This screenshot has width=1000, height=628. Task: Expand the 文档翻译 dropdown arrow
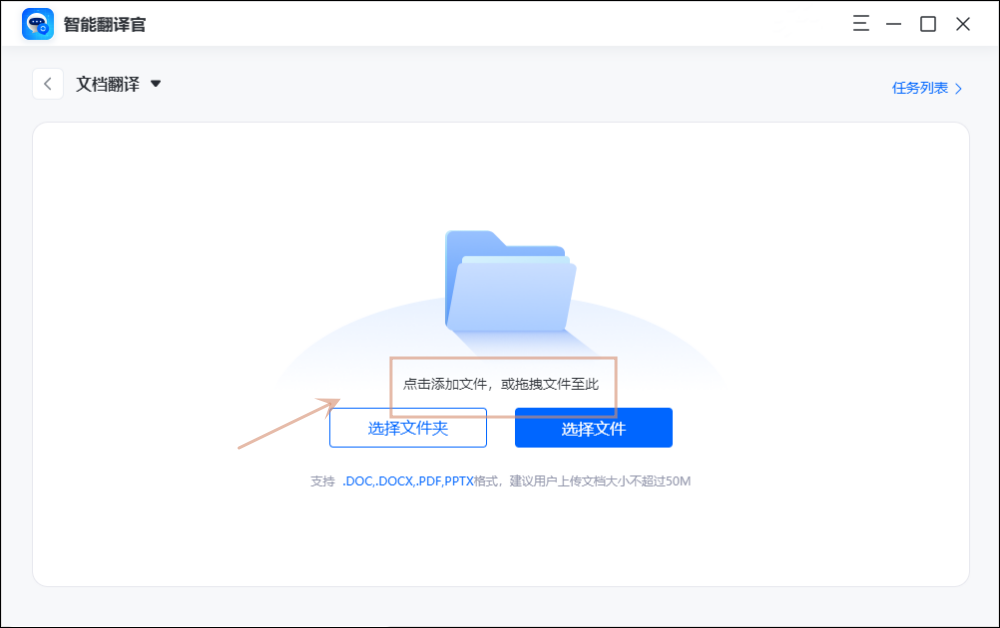tap(156, 84)
